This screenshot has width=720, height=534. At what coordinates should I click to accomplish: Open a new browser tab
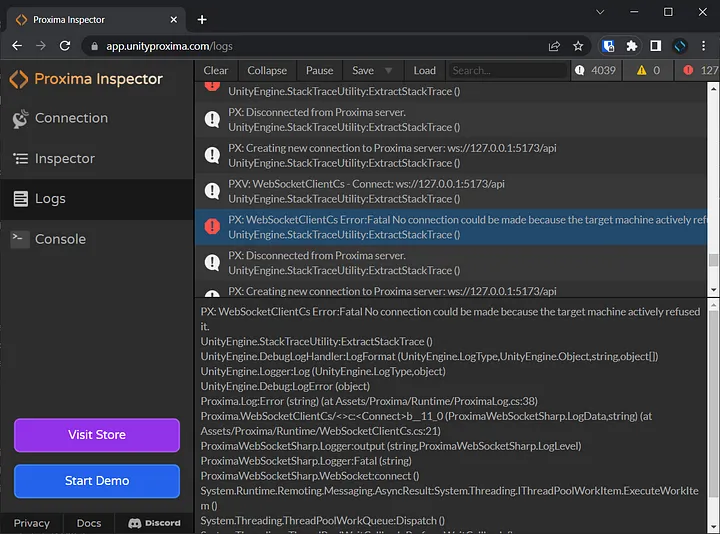[x=202, y=20]
